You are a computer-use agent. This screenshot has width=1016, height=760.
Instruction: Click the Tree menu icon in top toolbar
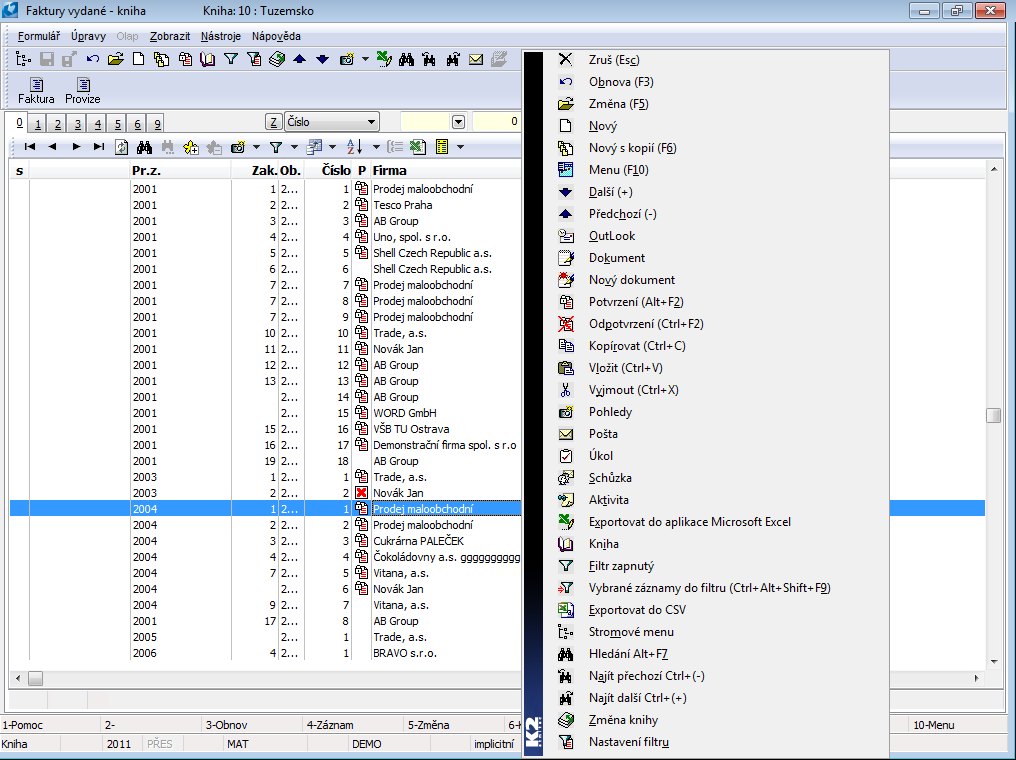24,59
